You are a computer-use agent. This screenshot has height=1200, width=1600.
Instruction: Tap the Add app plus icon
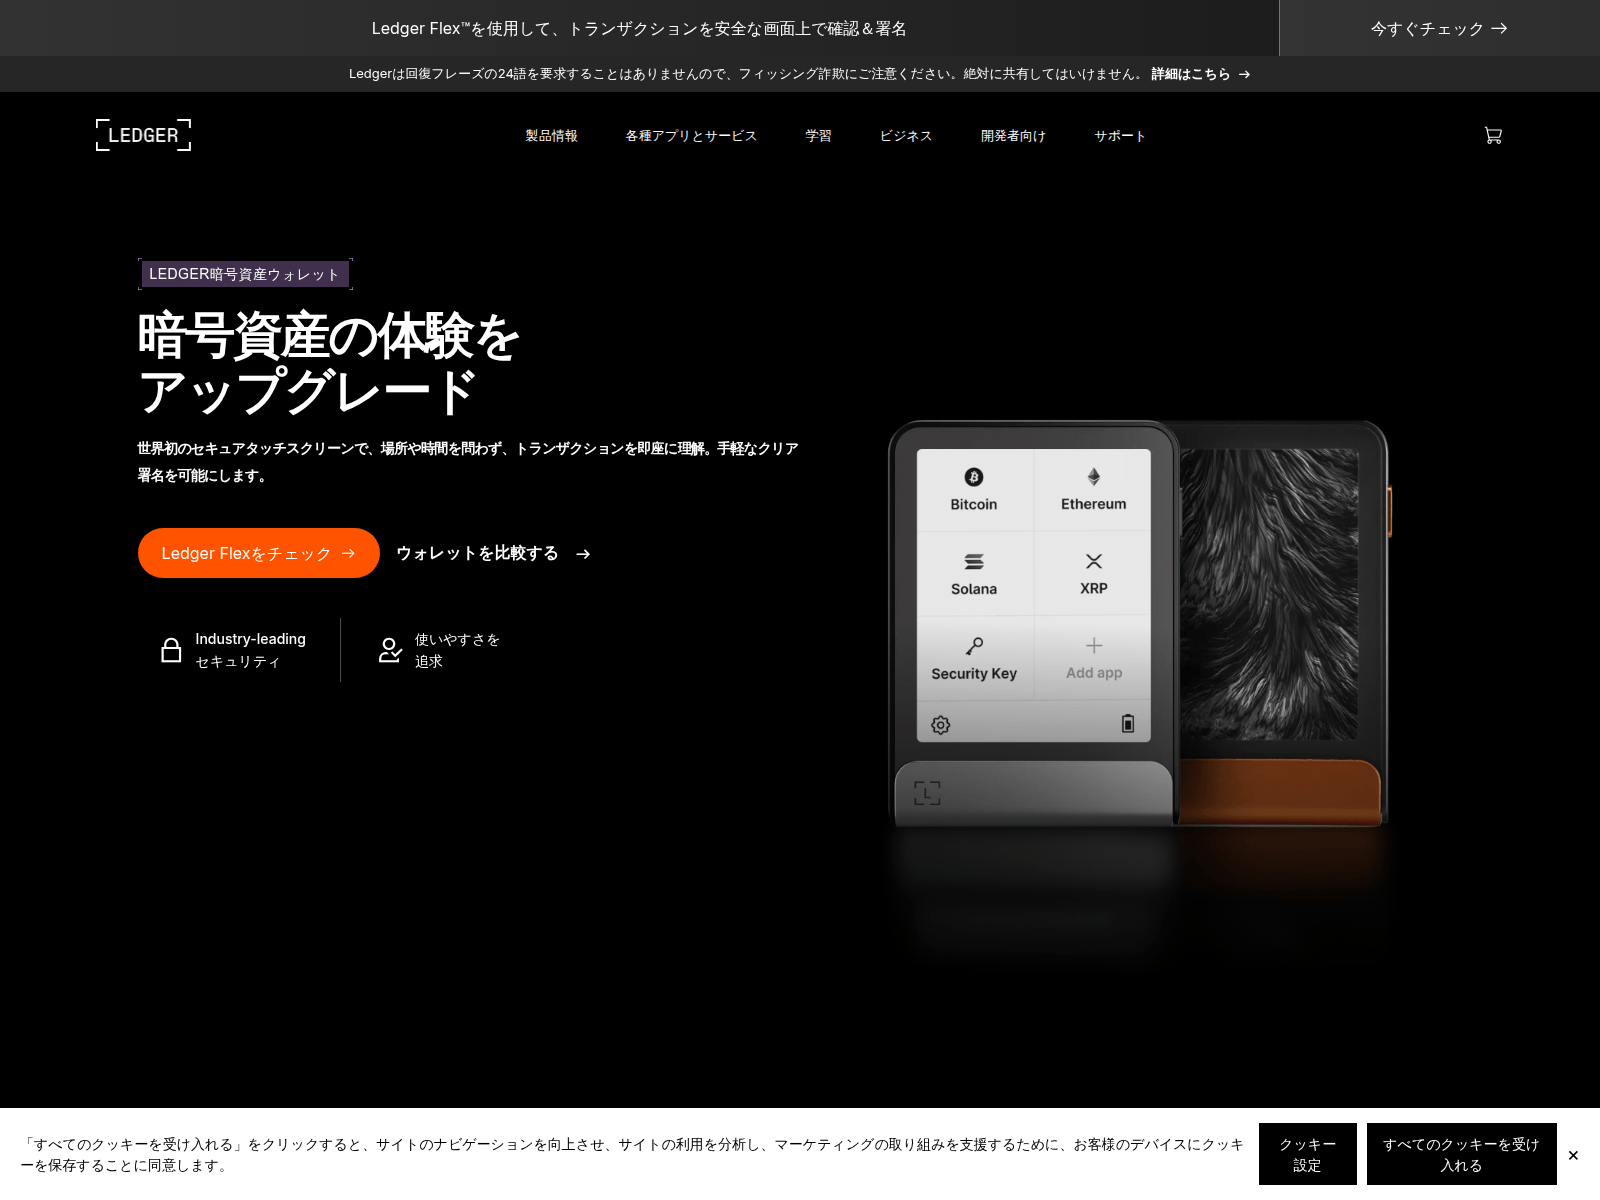point(1094,645)
